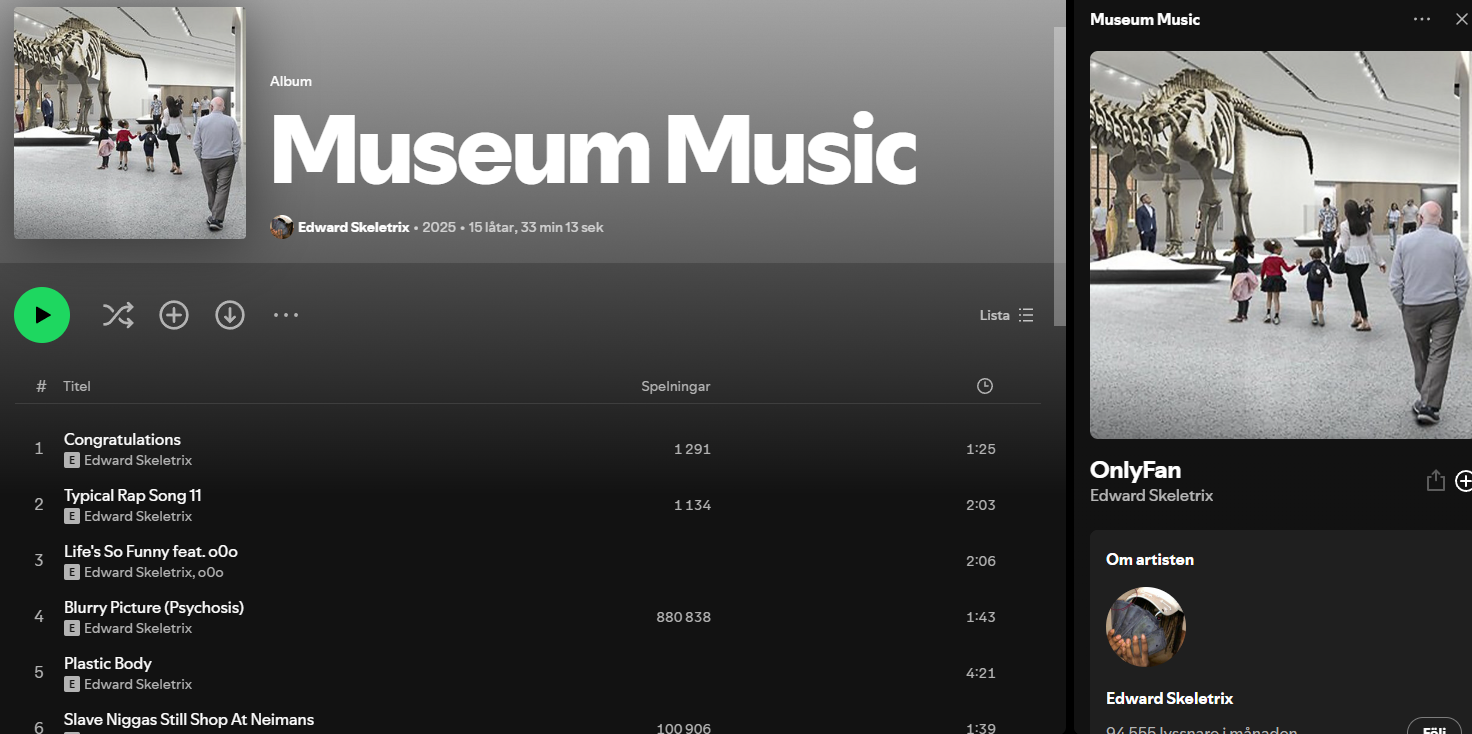Click the explicit badge on Life's So Funny
The height and width of the screenshot is (734, 1472).
click(x=72, y=572)
